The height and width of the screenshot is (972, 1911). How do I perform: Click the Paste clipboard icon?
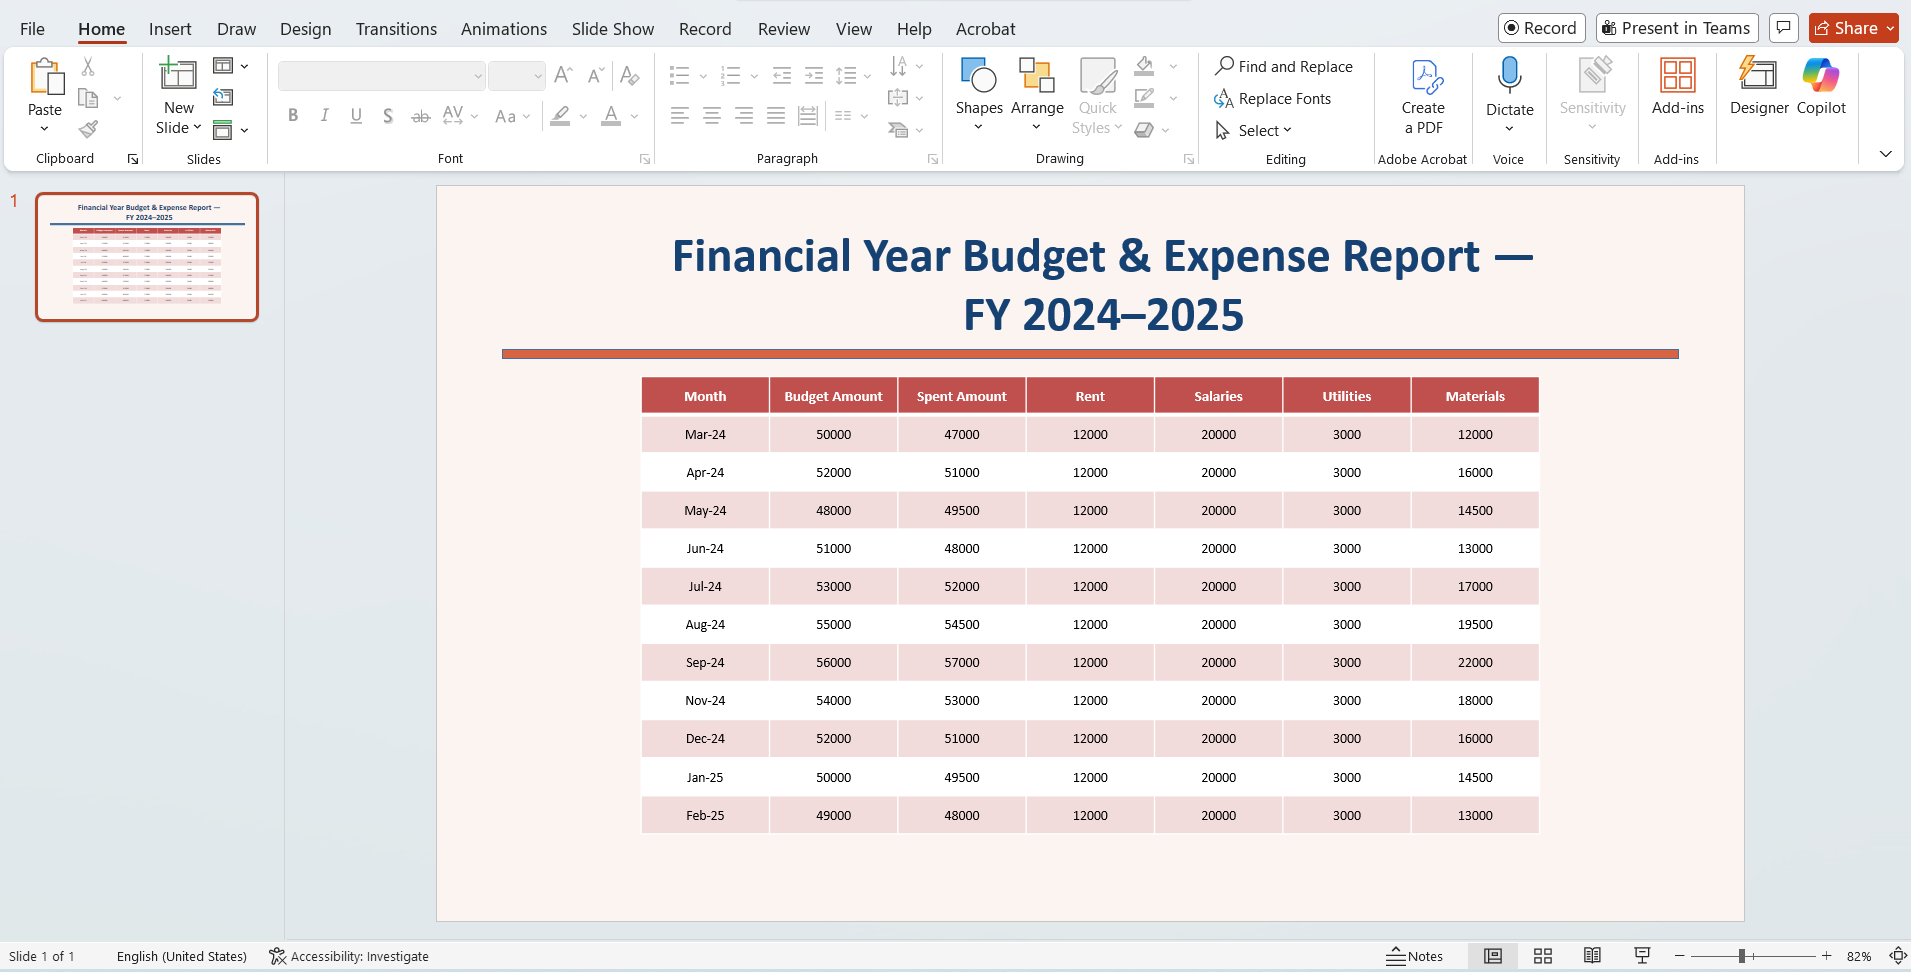pyautogui.click(x=45, y=77)
